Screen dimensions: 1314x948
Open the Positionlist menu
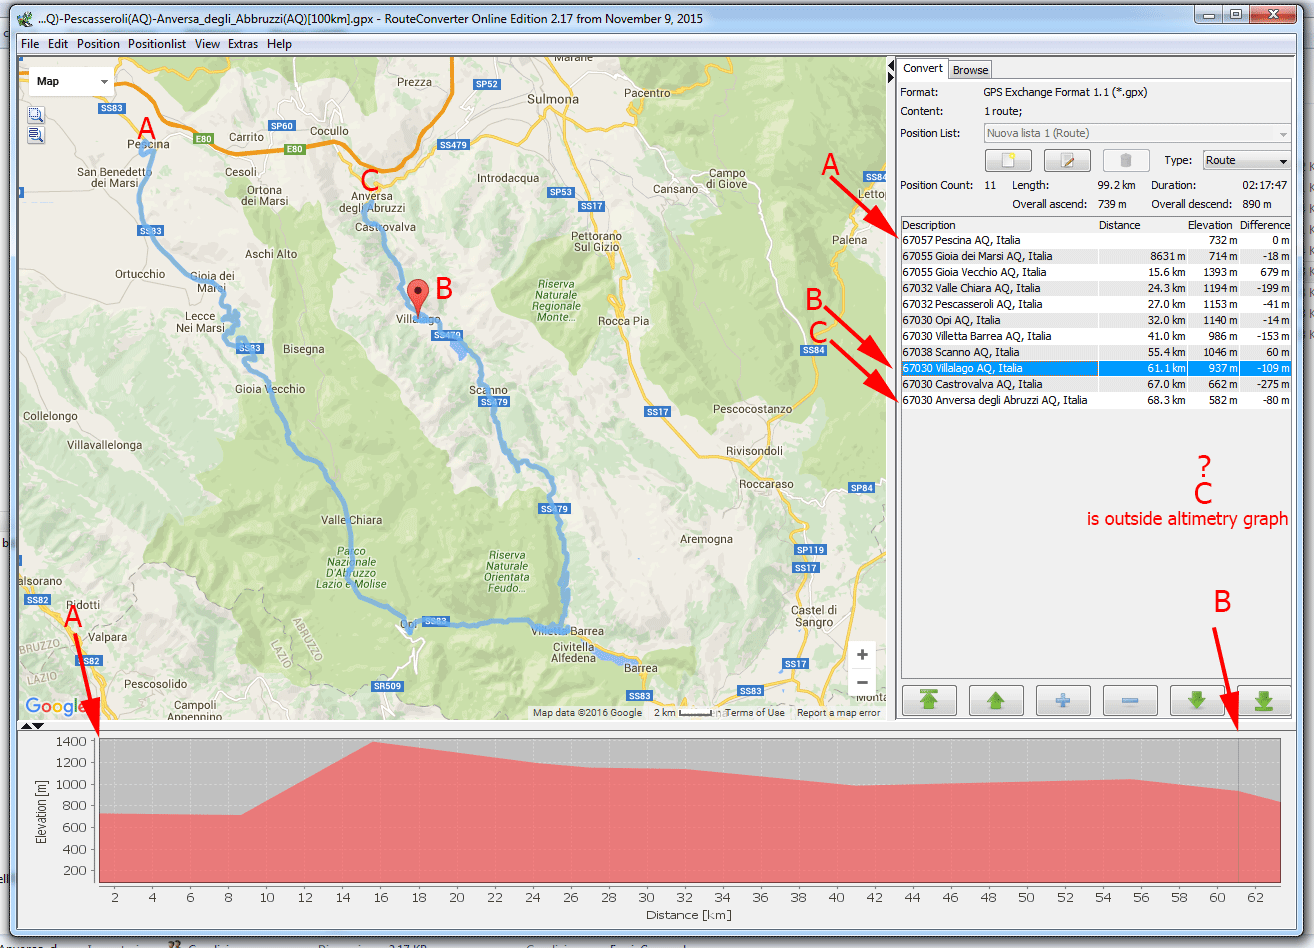[x=157, y=44]
